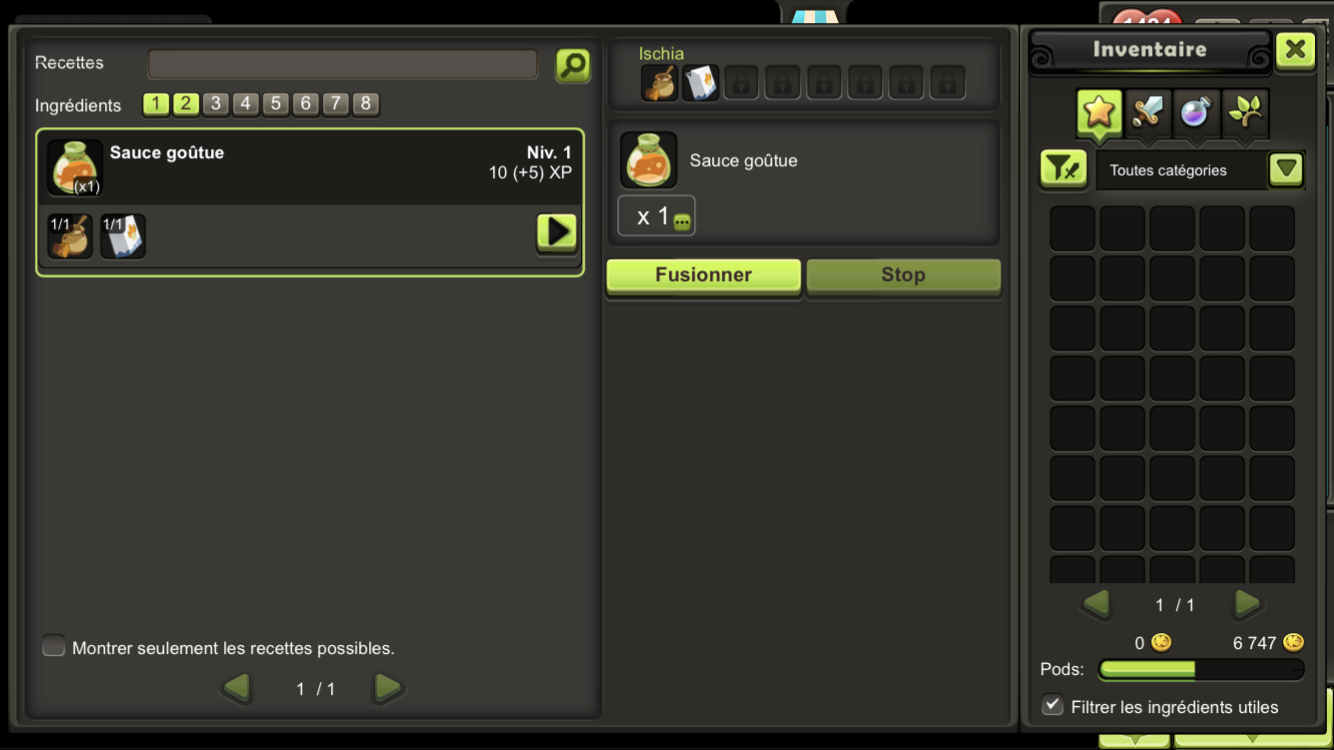1334x750 pixels.
Task: Go to next inventory page arrow
Action: [x=1247, y=604]
